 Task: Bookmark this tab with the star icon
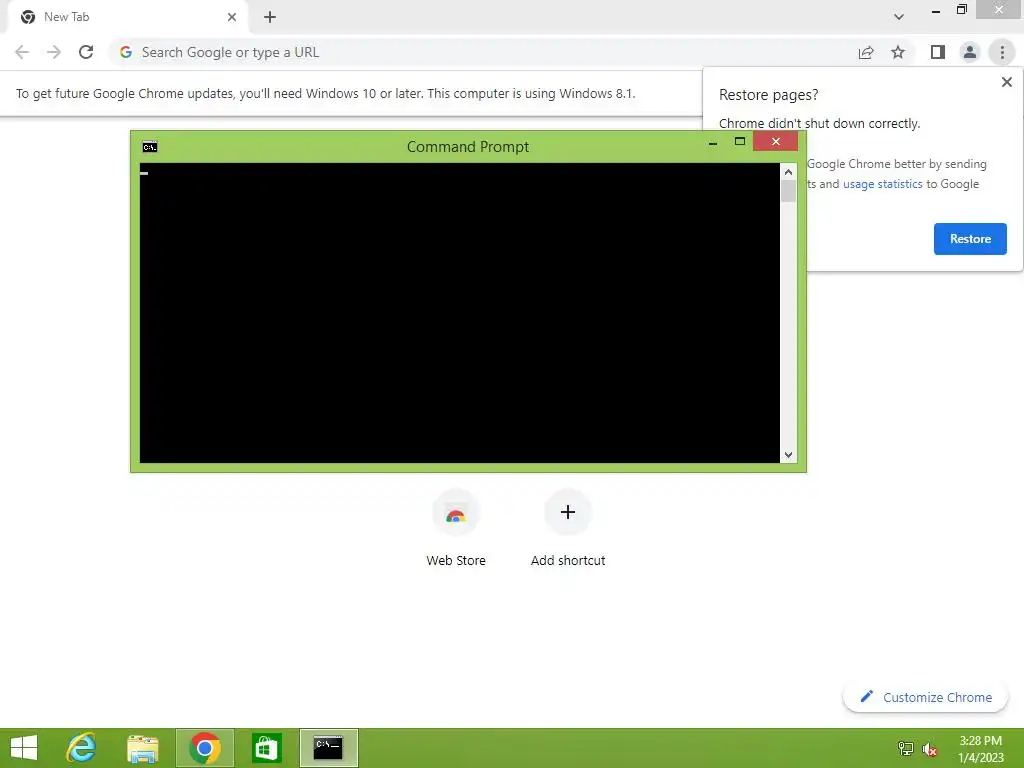tap(898, 52)
